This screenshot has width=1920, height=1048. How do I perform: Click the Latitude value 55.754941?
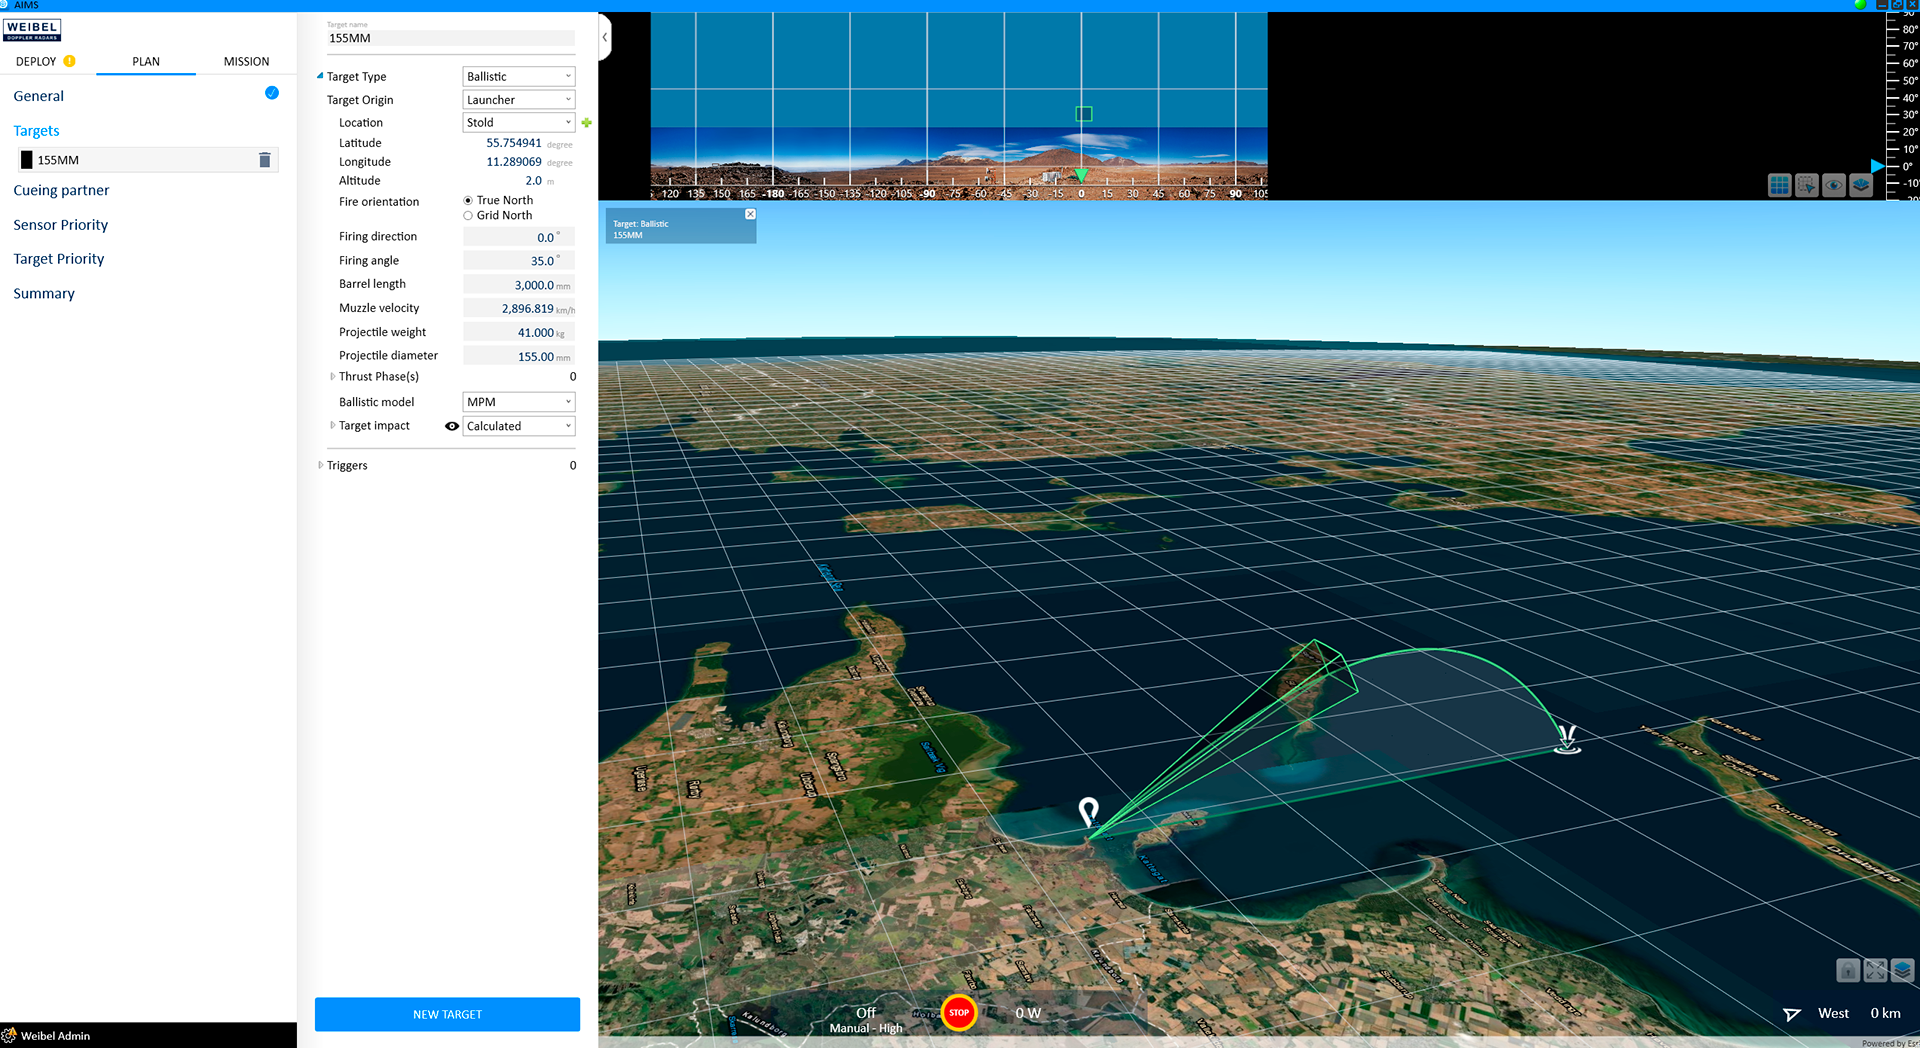(x=514, y=143)
